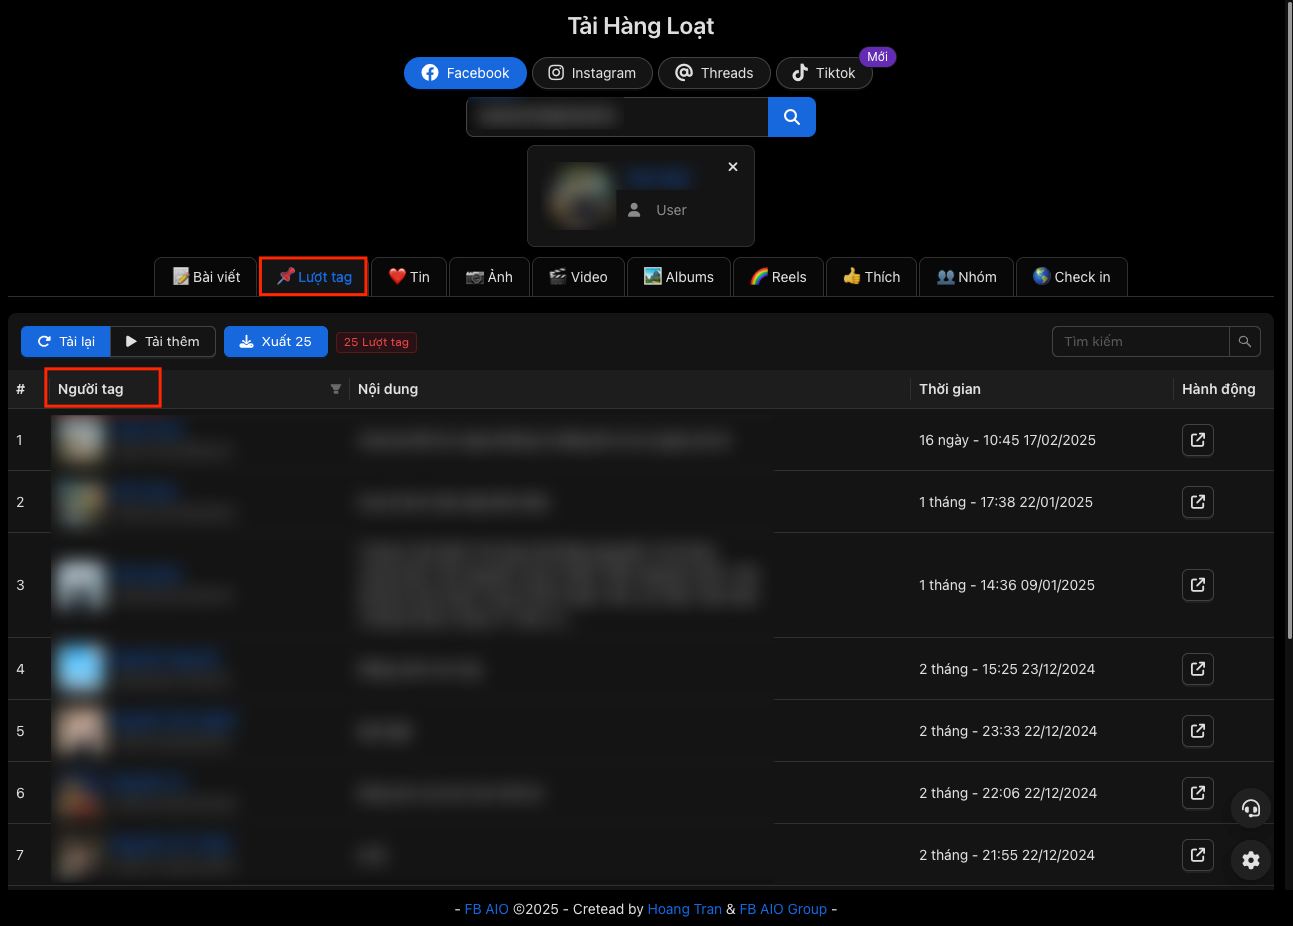
Task: Open the FB AIO Group footer link
Action: coord(783,909)
